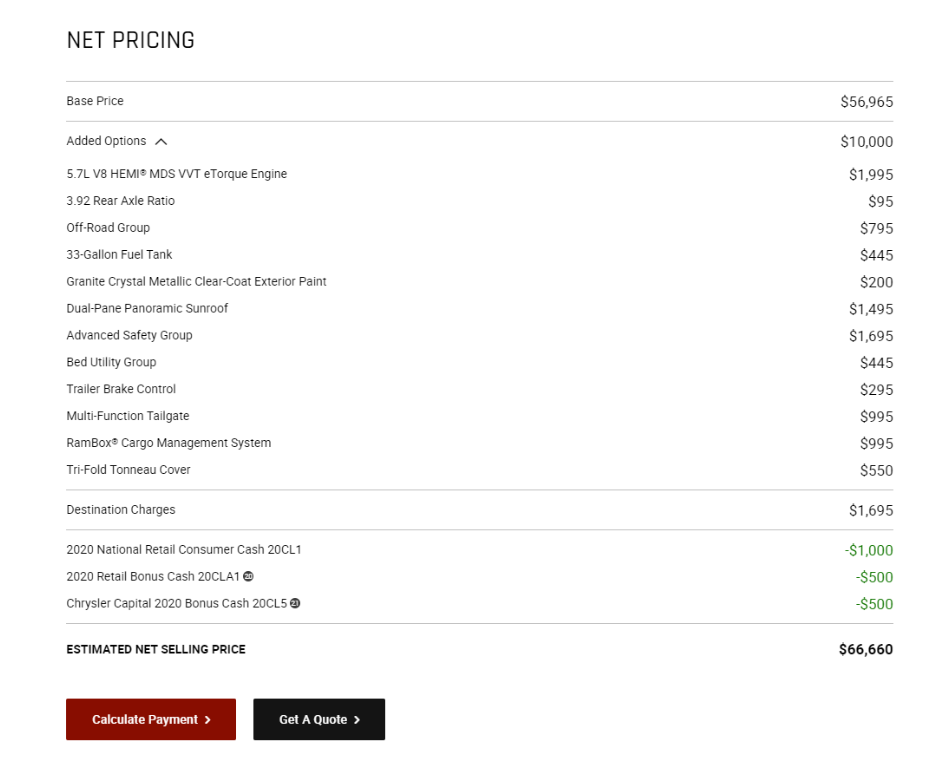Open footnote 20 beside Retail Bonus Cash
This screenshot has width=935, height=764.
click(x=248, y=576)
